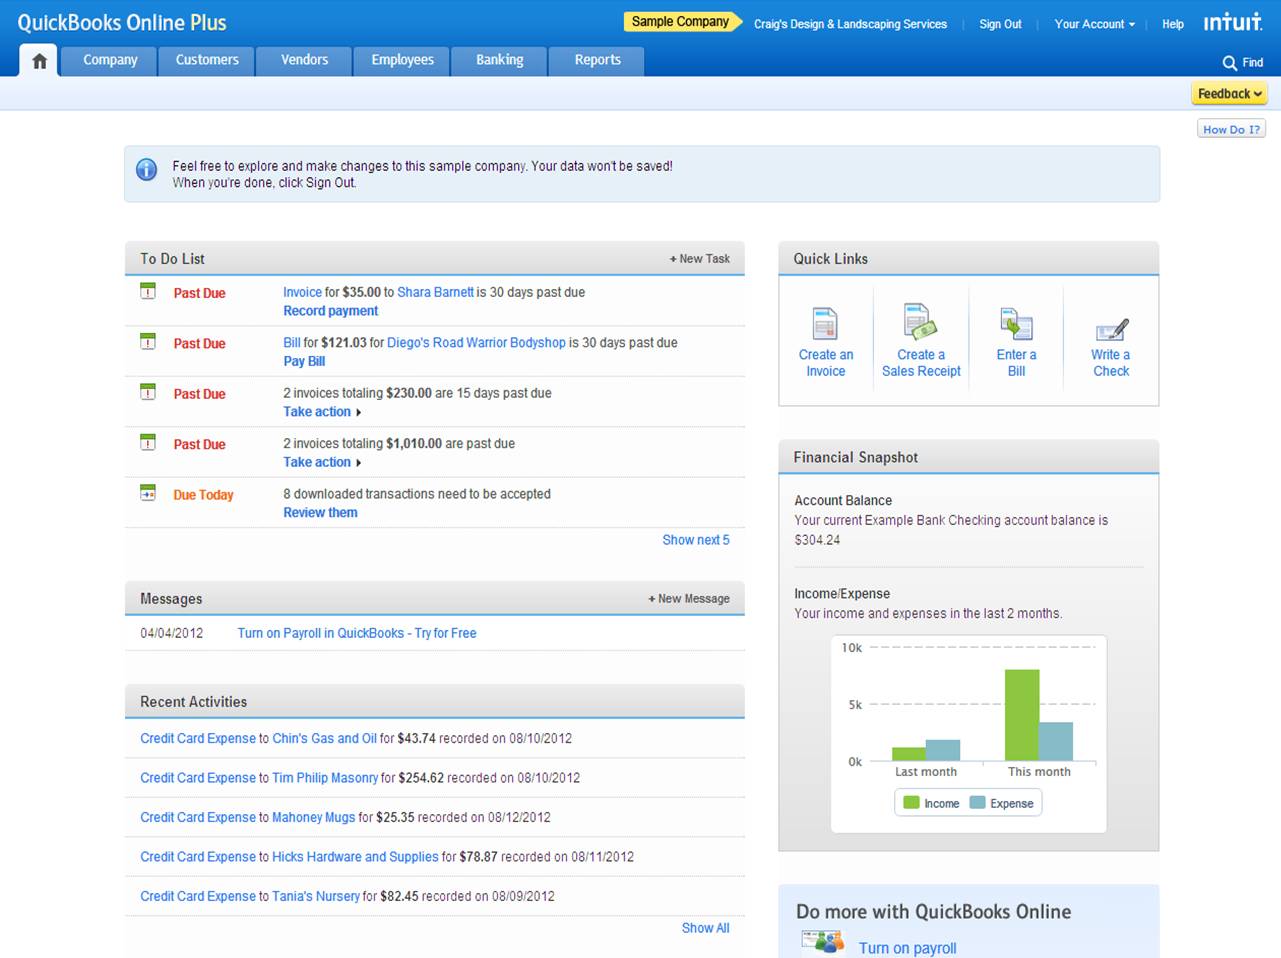Click the Find magnifier icon

pos(1229,63)
